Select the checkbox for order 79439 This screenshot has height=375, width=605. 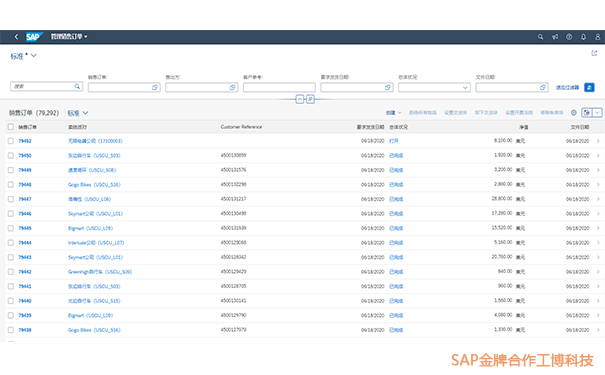pyautogui.click(x=11, y=315)
